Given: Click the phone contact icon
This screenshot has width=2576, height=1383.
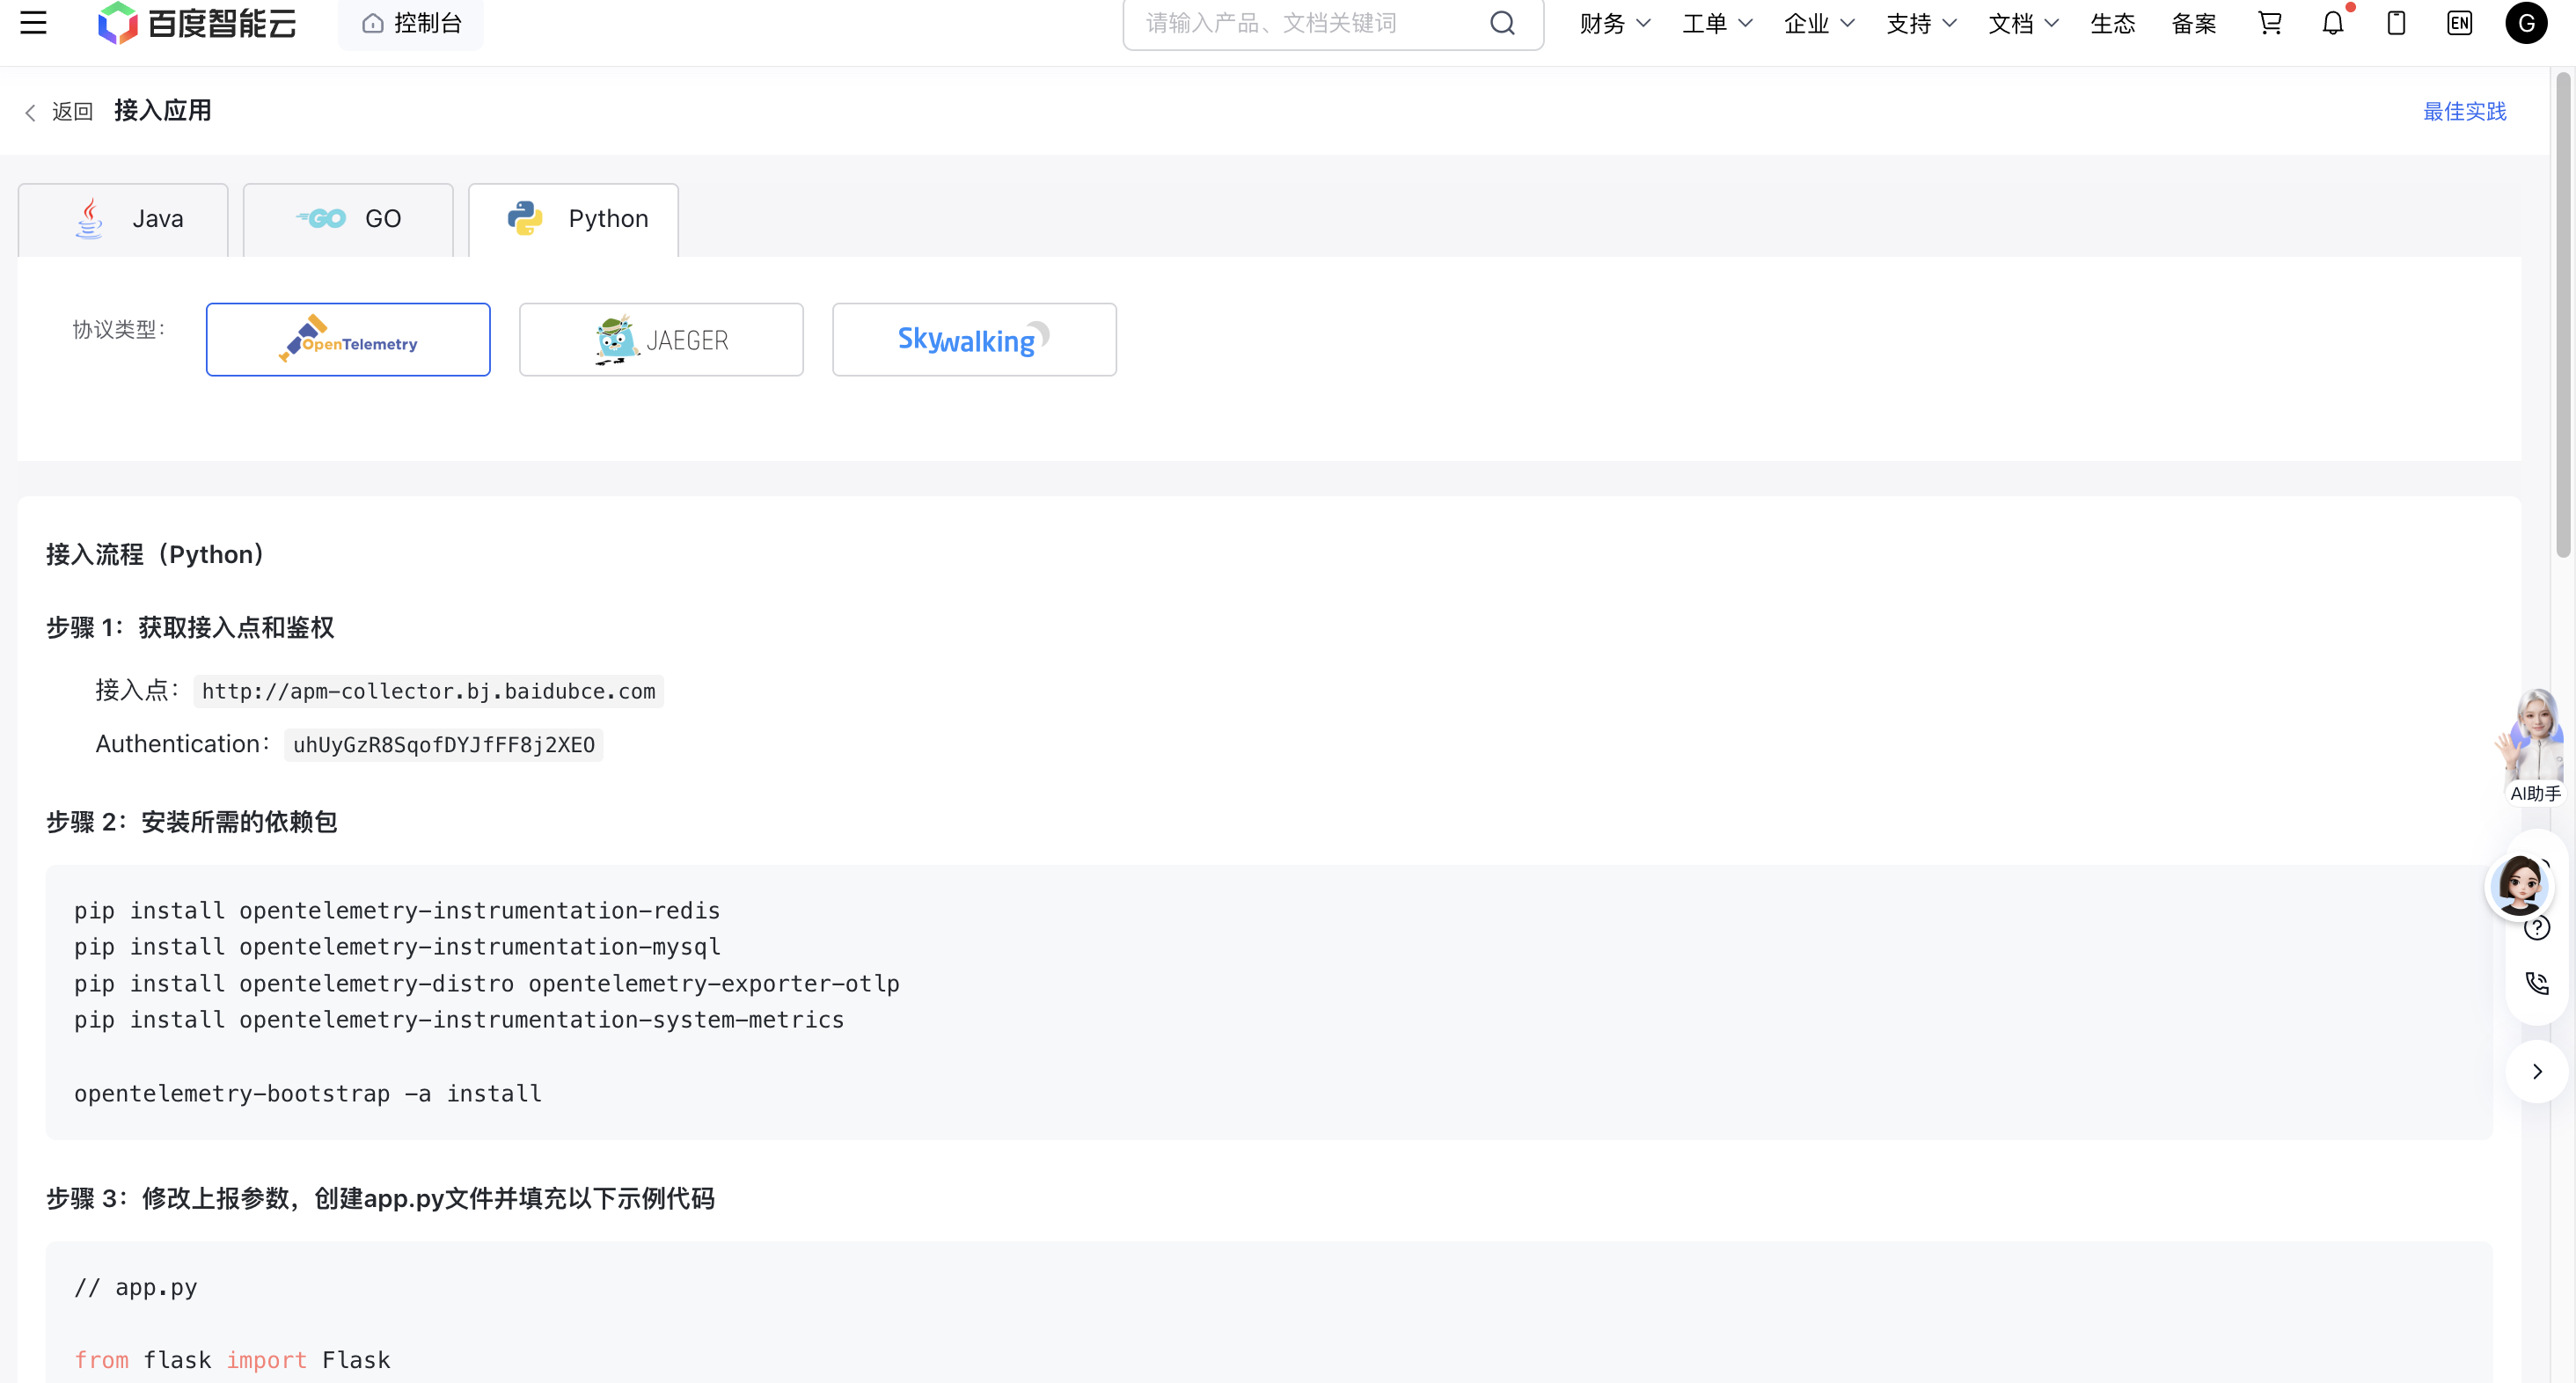Looking at the screenshot, I should coord(2537,984).
